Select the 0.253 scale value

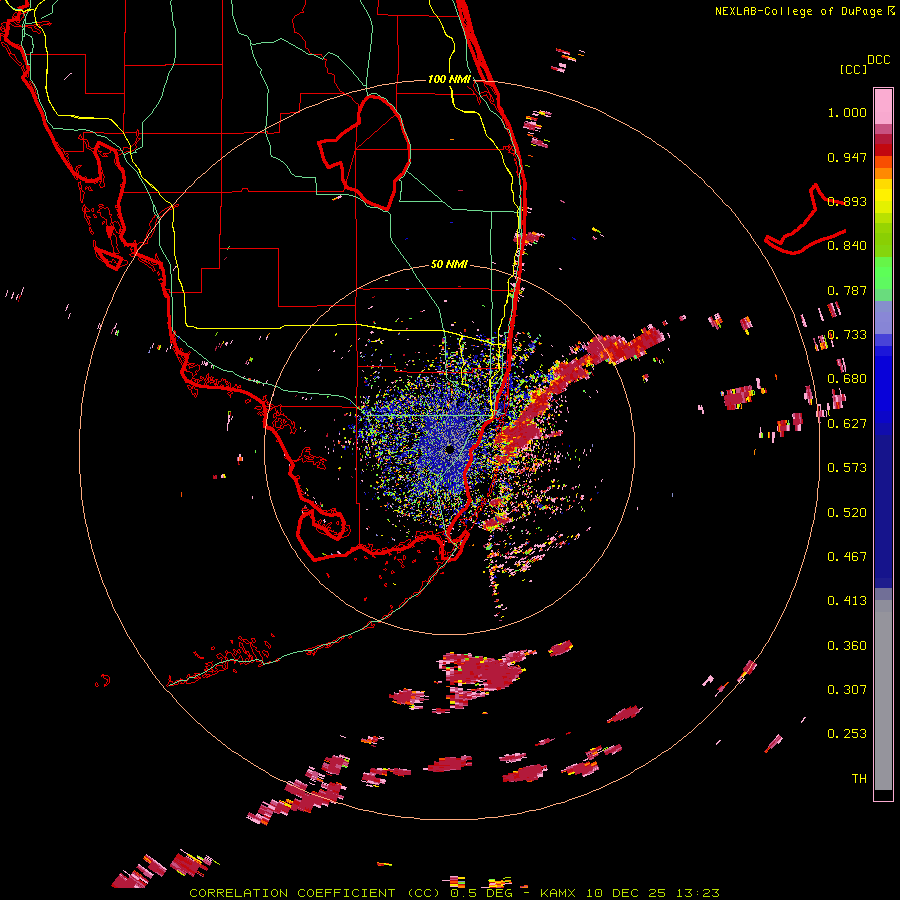pyautogui.click(x=847, y=734)
